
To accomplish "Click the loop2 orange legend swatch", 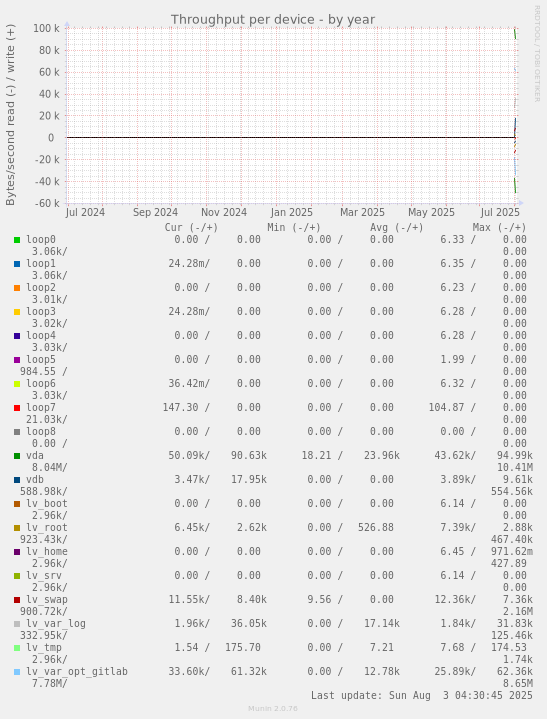I will point(17,288).
